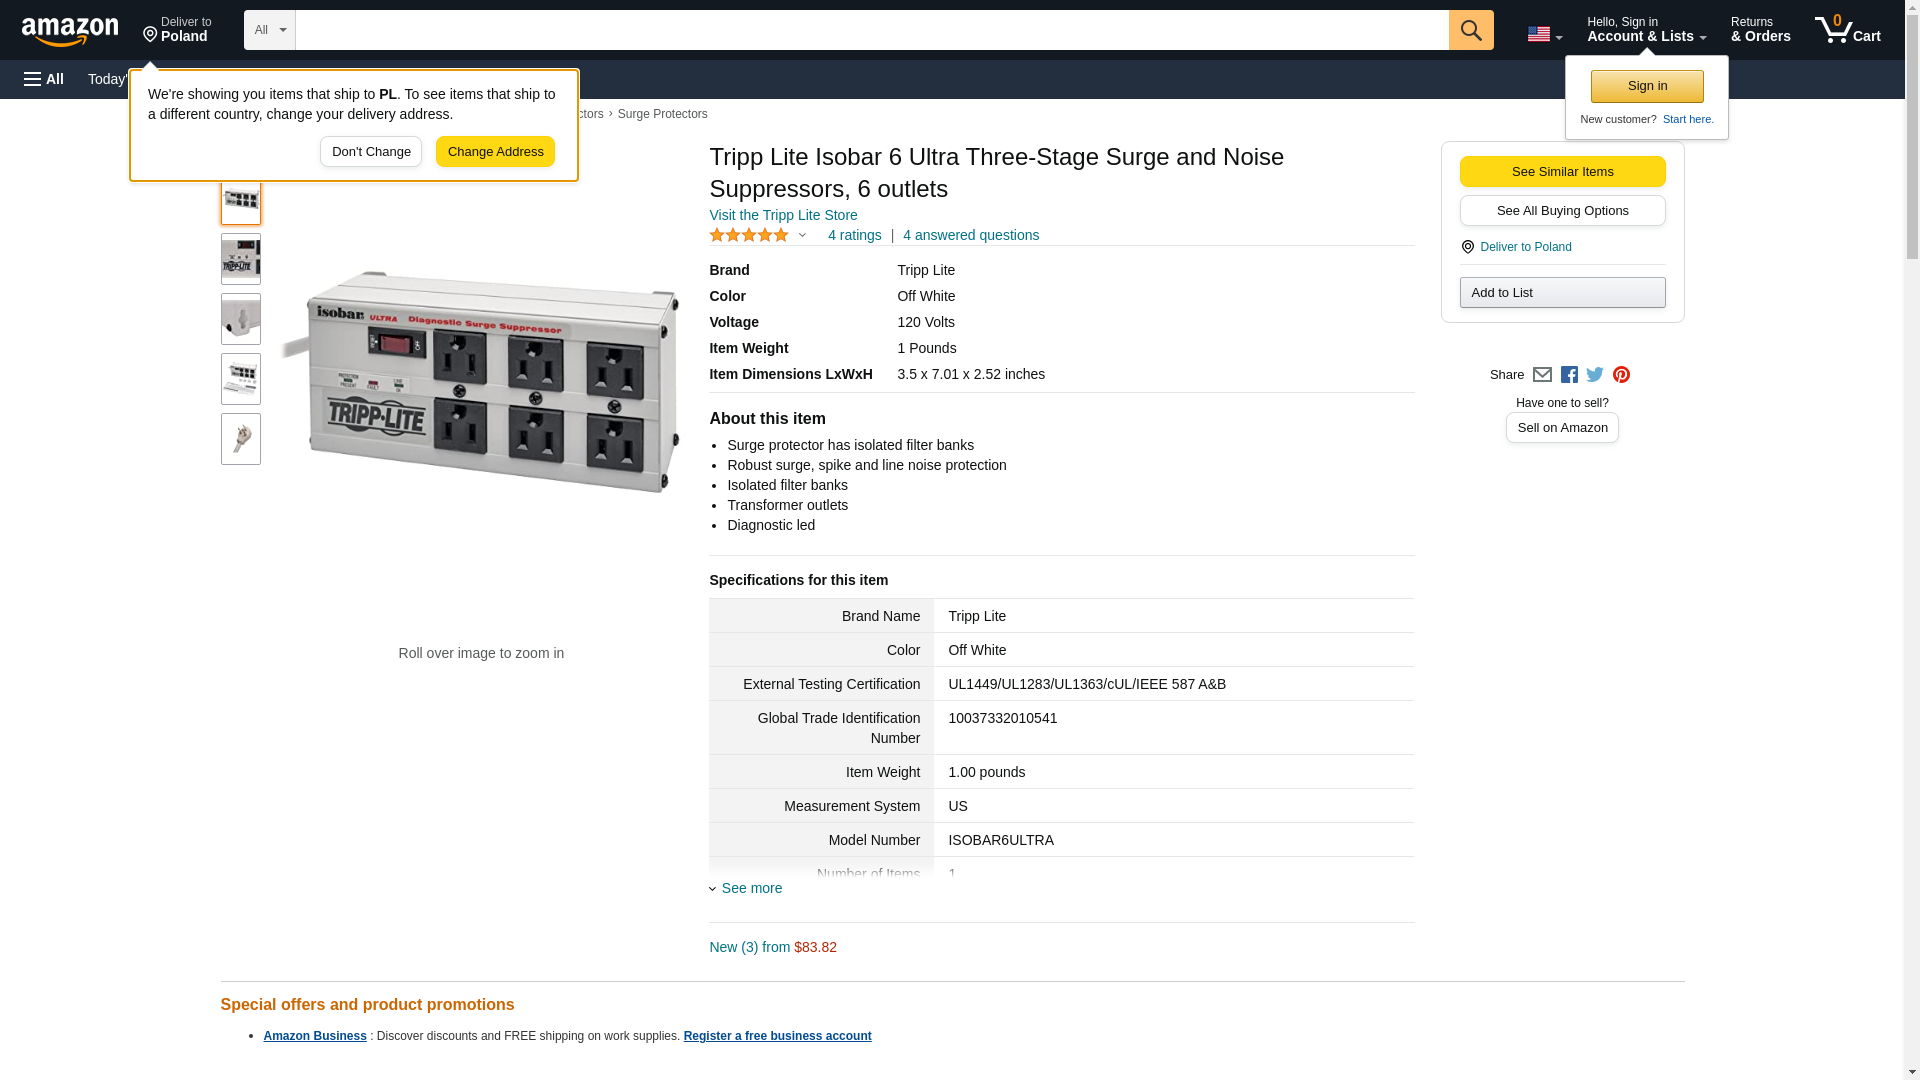The width and height of the screenshot is (1920, 1080).
Task: Click the Amazon logo
Action: pyautogui.click(x=70, y=31)
